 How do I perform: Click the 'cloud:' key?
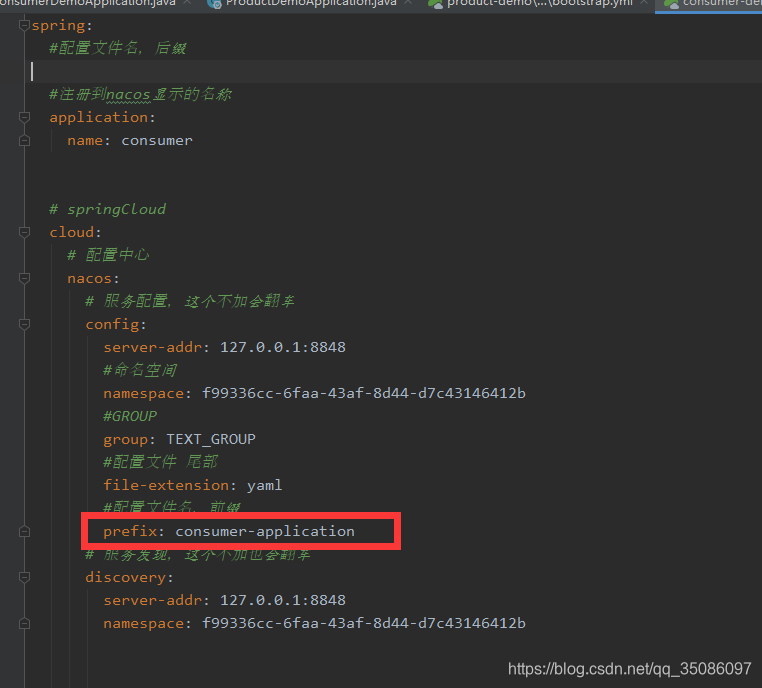click(x=75, y=232)
